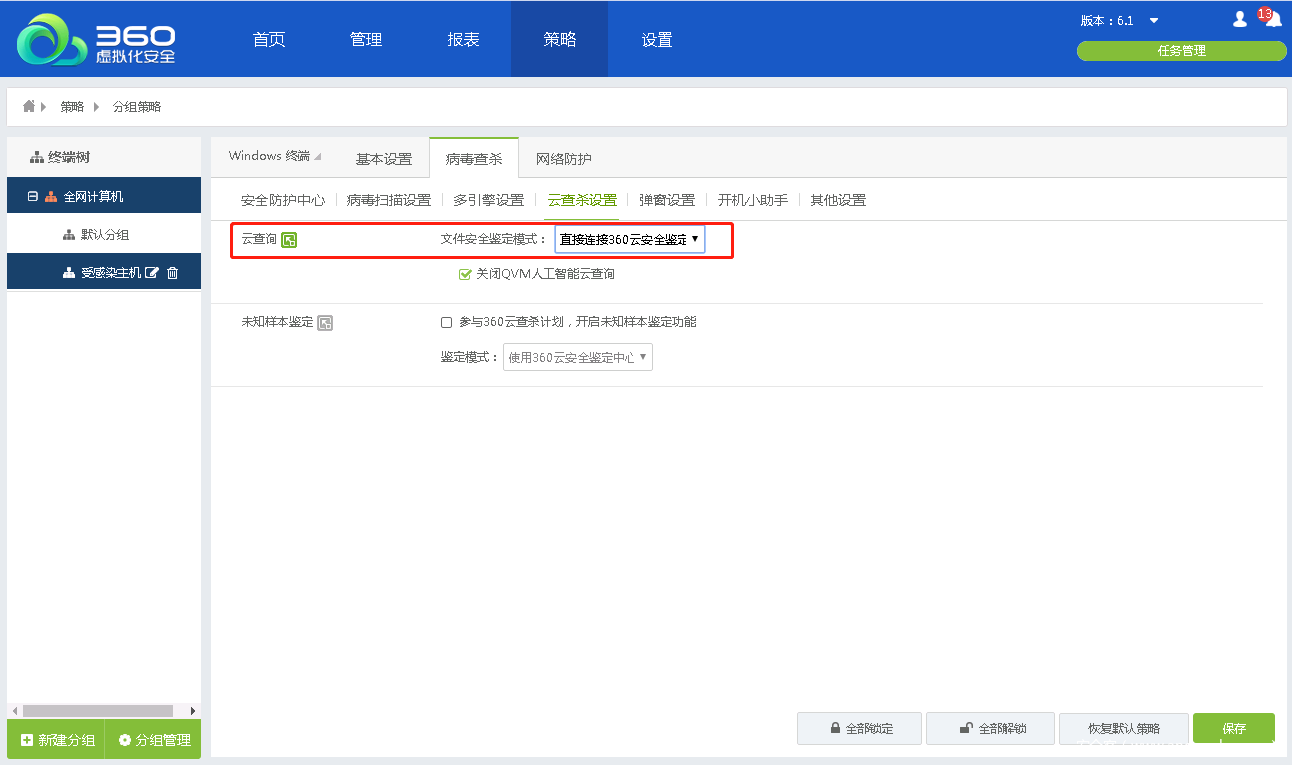Collapse the 全网计算机 tree node
This screenshot has width=1292, height=765.
[33, 197]
